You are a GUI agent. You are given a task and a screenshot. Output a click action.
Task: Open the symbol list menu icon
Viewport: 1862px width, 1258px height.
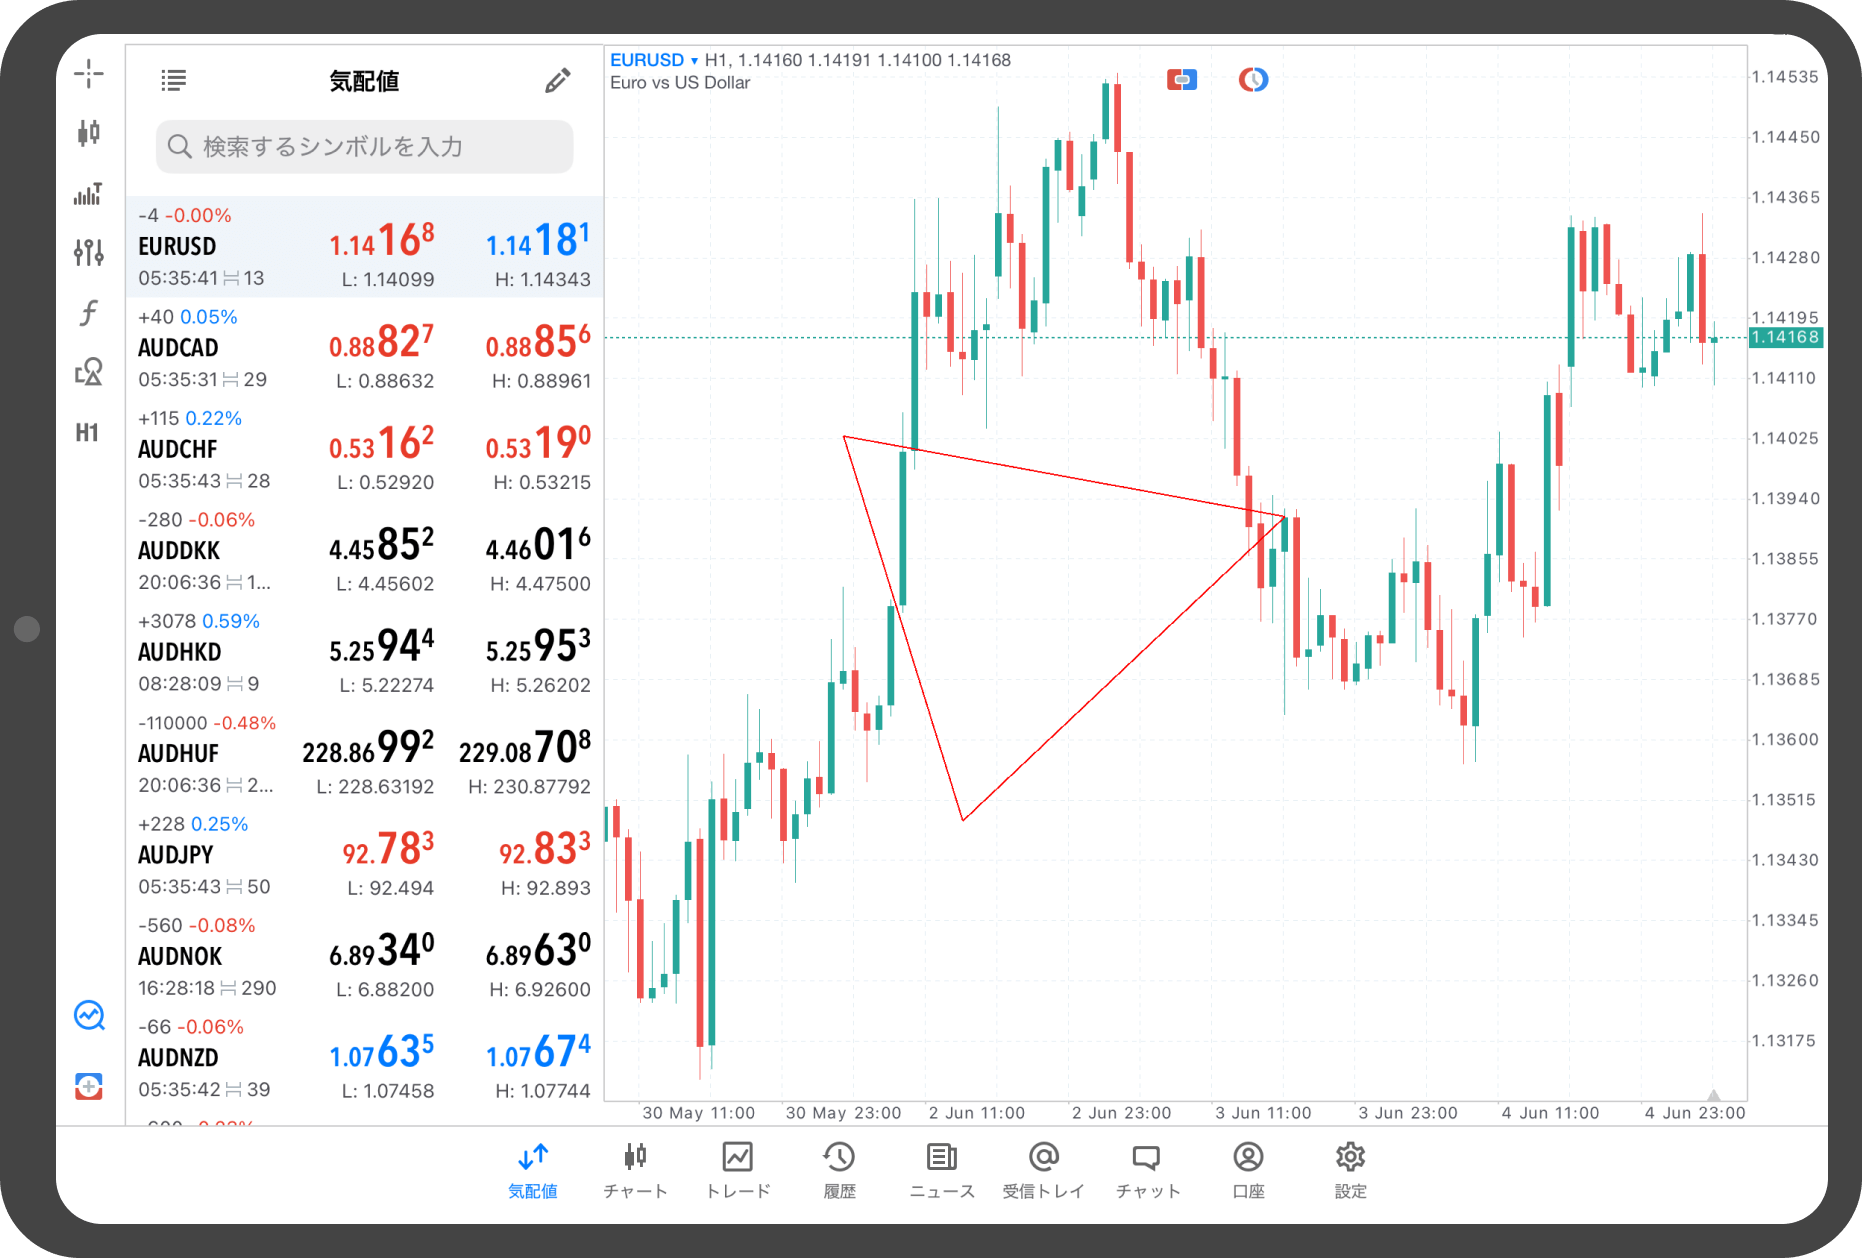point(173,81)
